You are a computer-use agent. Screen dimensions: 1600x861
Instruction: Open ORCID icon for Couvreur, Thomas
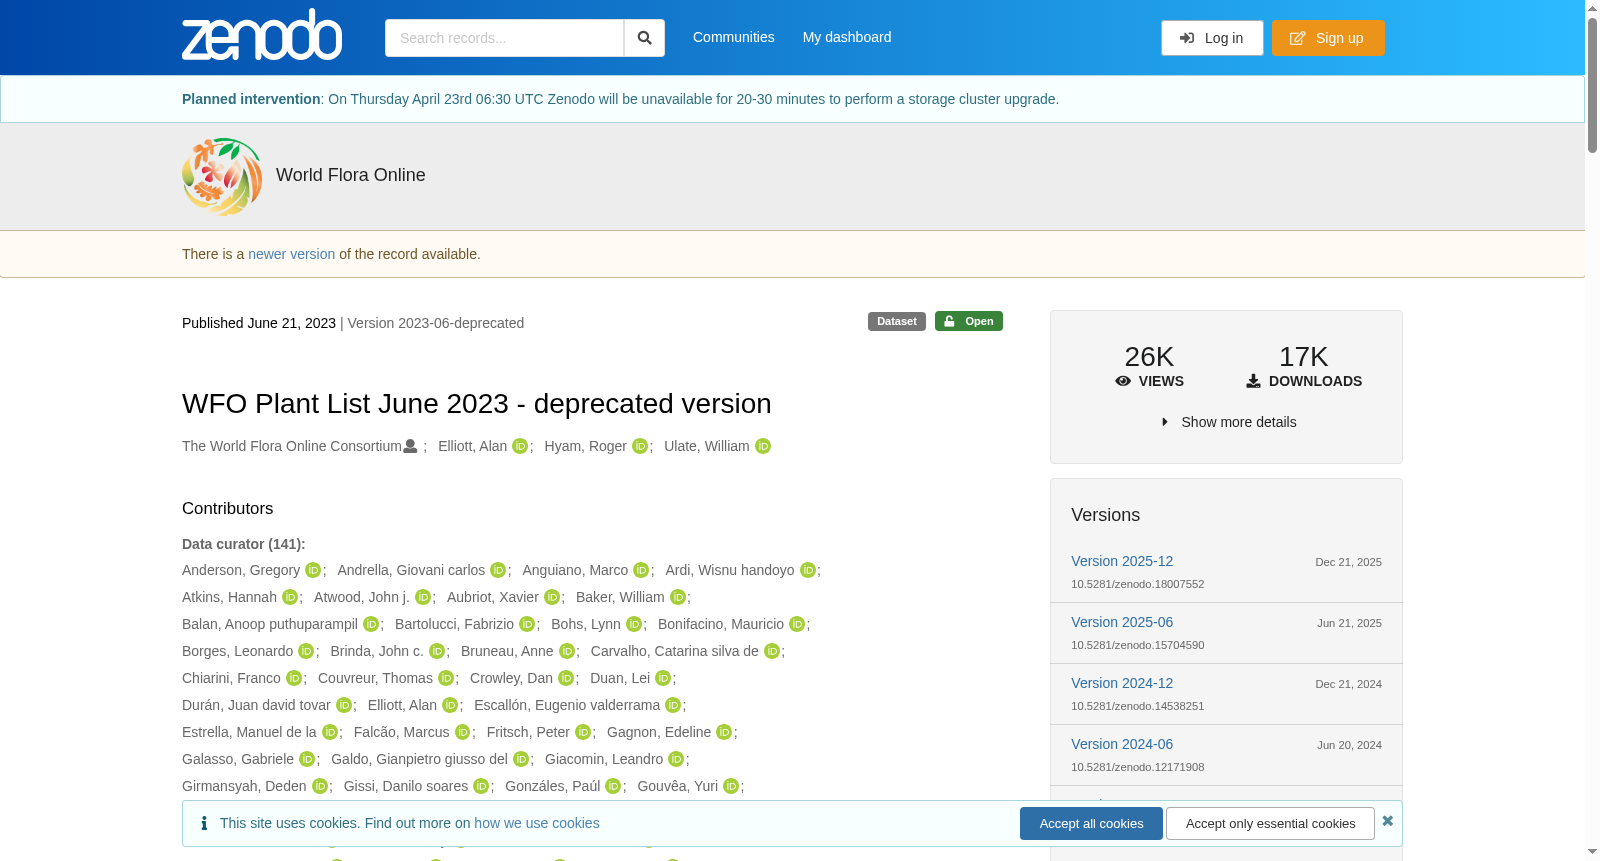(446, 678)
